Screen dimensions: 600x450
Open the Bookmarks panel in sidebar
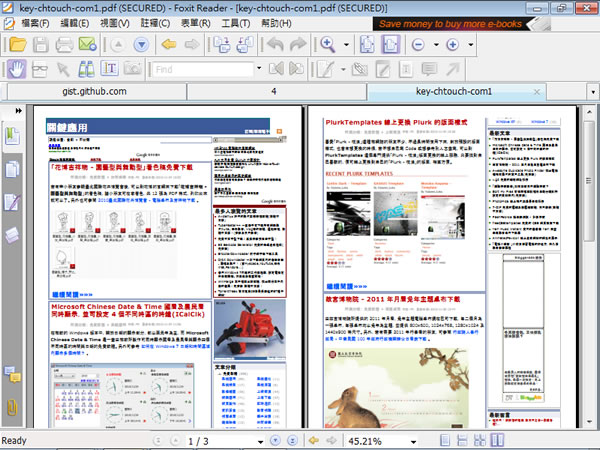point(13,136)
